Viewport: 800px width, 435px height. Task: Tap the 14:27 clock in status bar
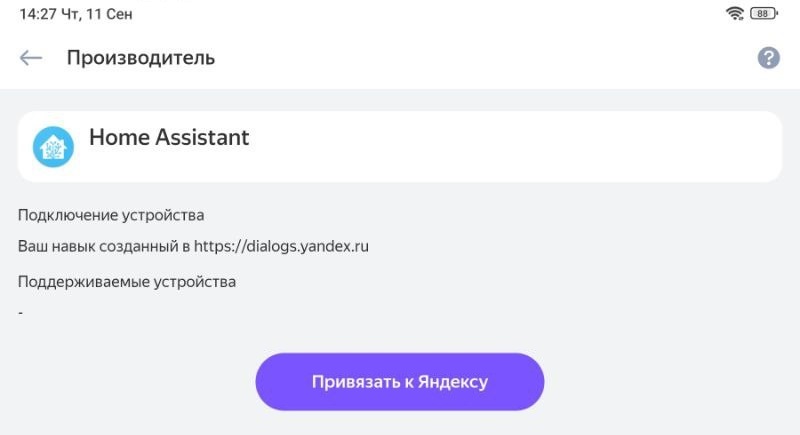pos(37,14)
